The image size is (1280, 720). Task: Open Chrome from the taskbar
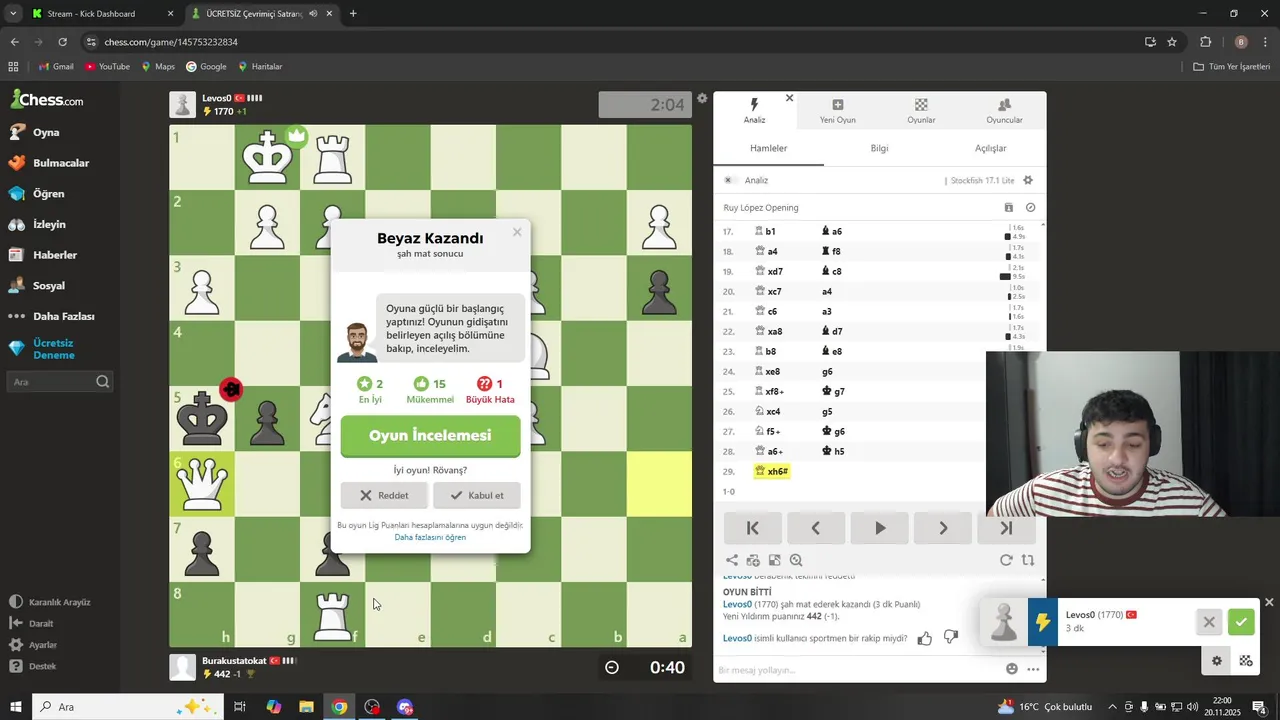click(340, 707)
